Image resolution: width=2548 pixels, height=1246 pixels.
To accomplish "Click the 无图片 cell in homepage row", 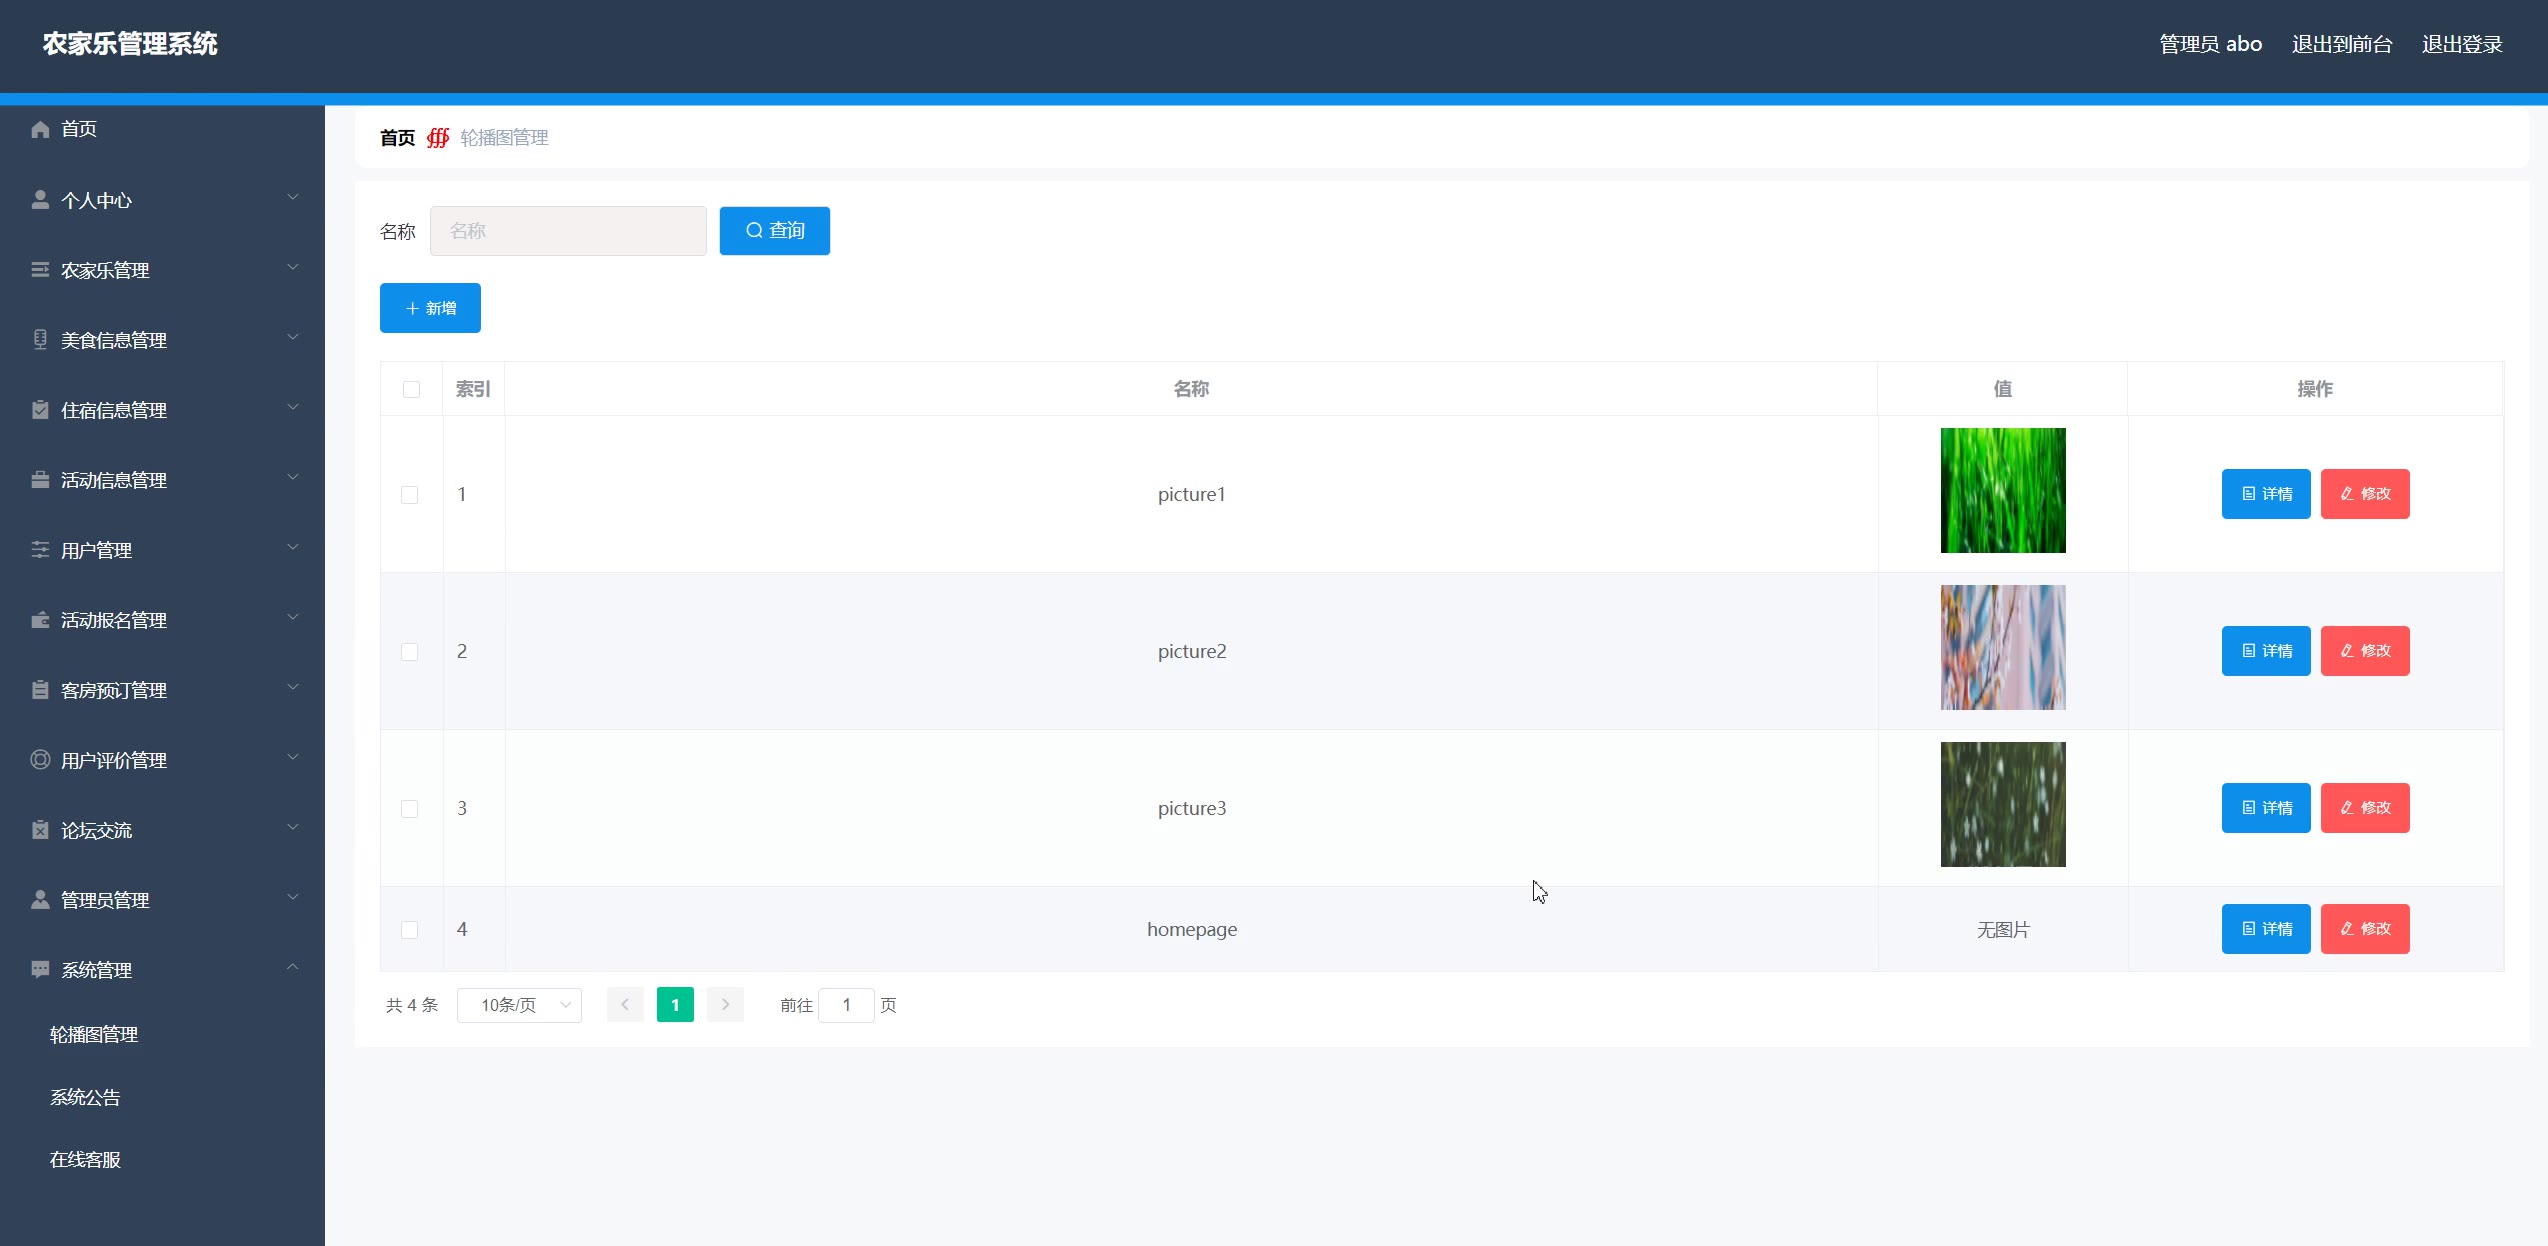I will [x=2003, y=930].
